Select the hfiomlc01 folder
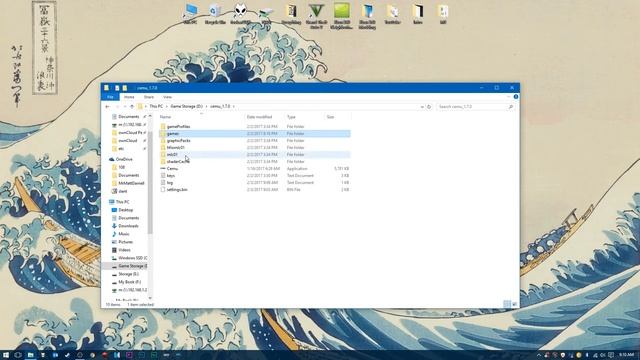Screen dimensions: 640x360 [176, 147]
